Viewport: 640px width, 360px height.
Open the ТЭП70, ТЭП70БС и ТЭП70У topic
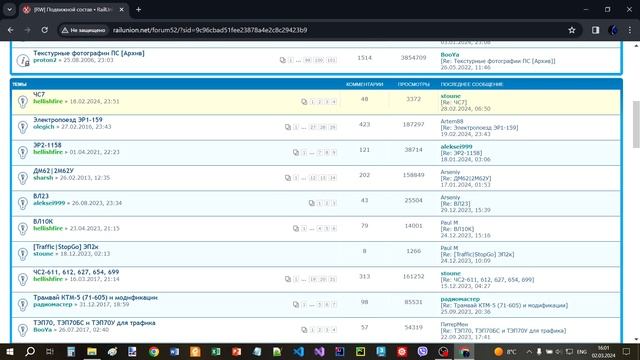[94, 322]
